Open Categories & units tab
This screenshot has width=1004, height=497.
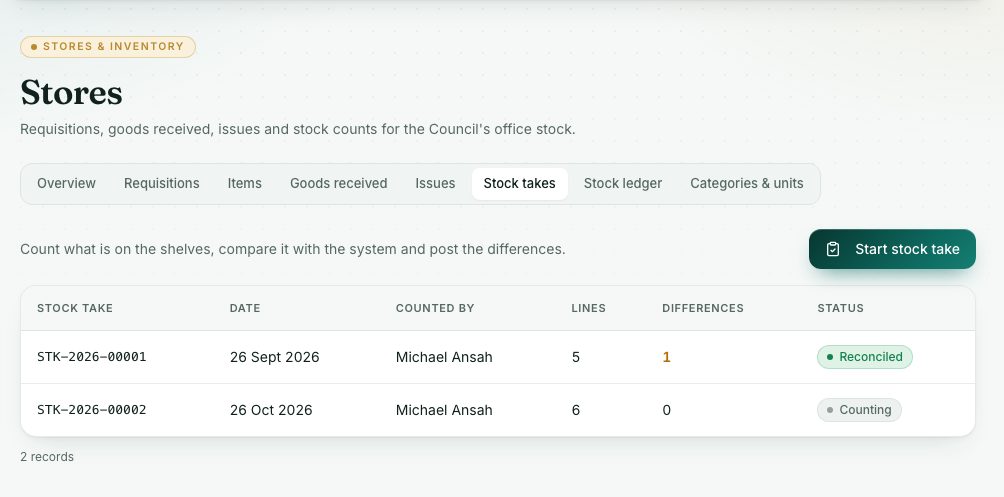[747, 184]
